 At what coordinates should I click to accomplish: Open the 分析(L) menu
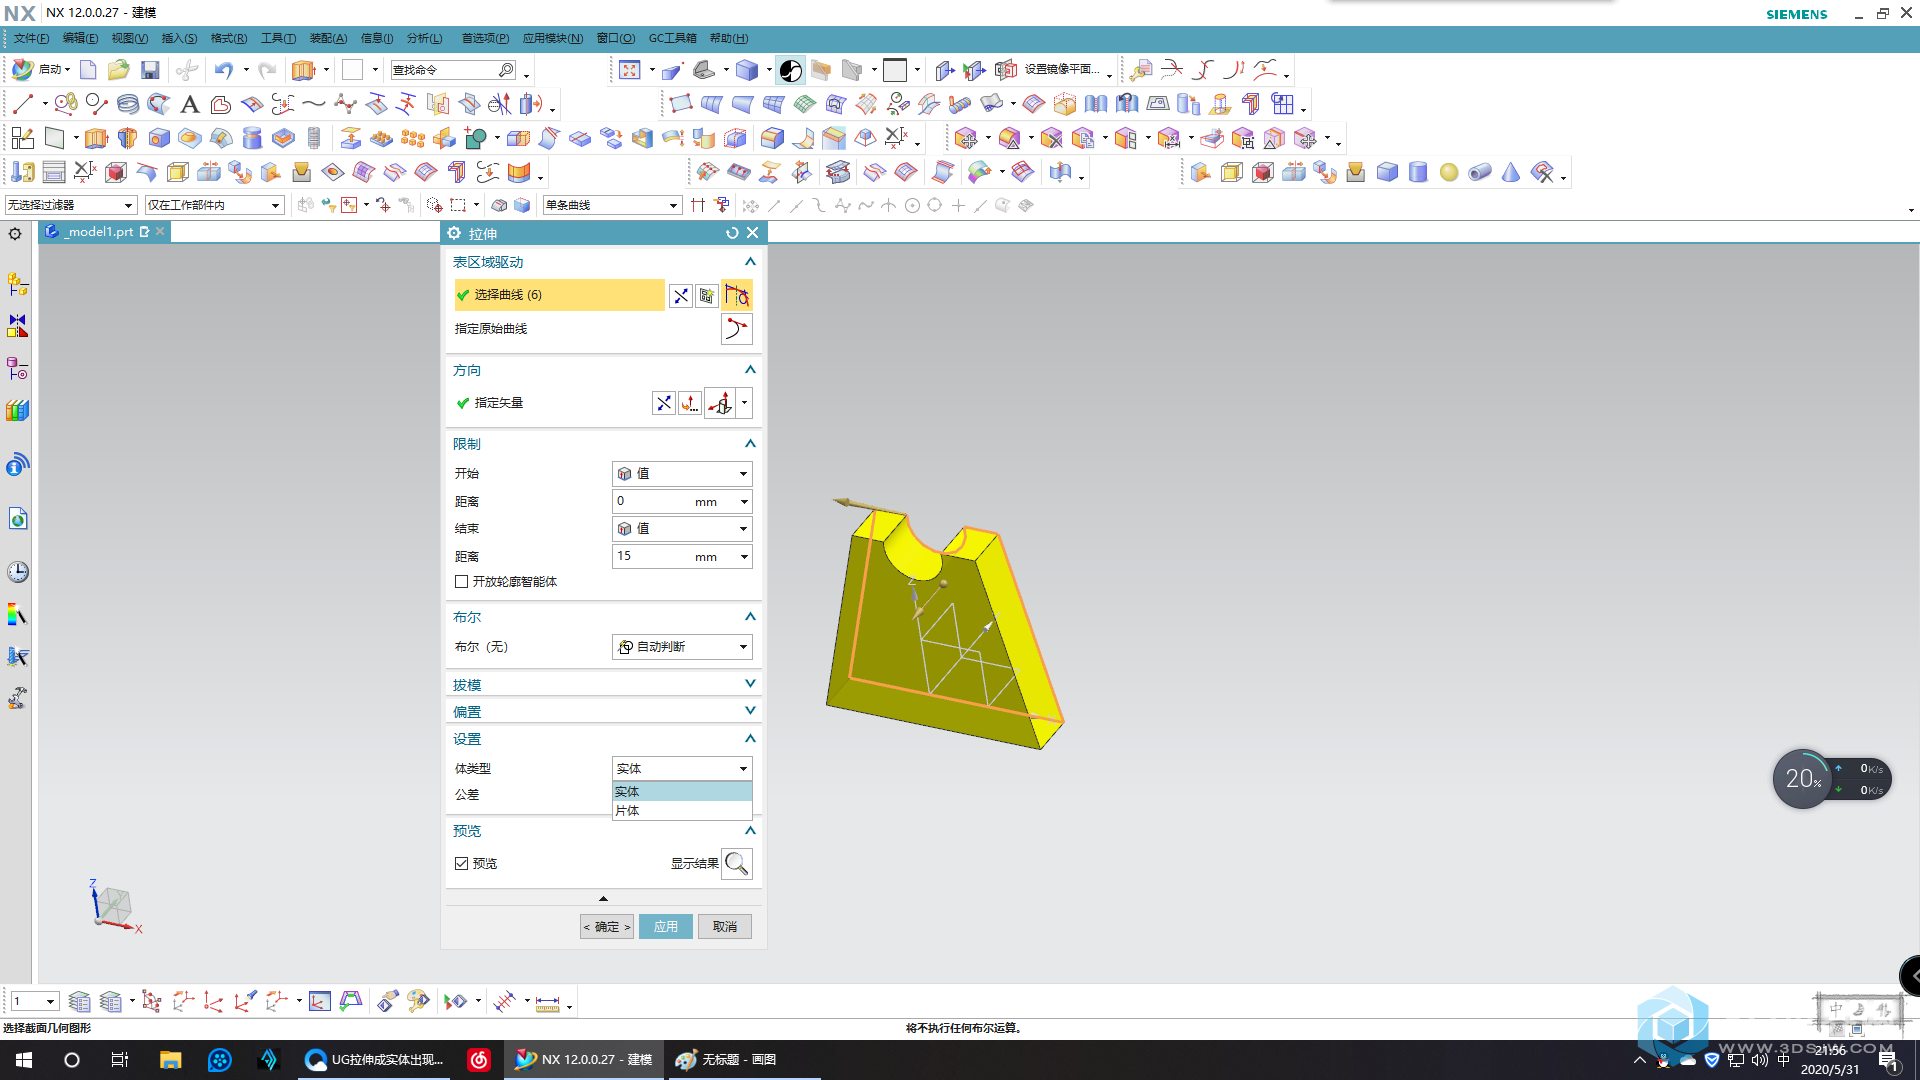click(424, 38)
